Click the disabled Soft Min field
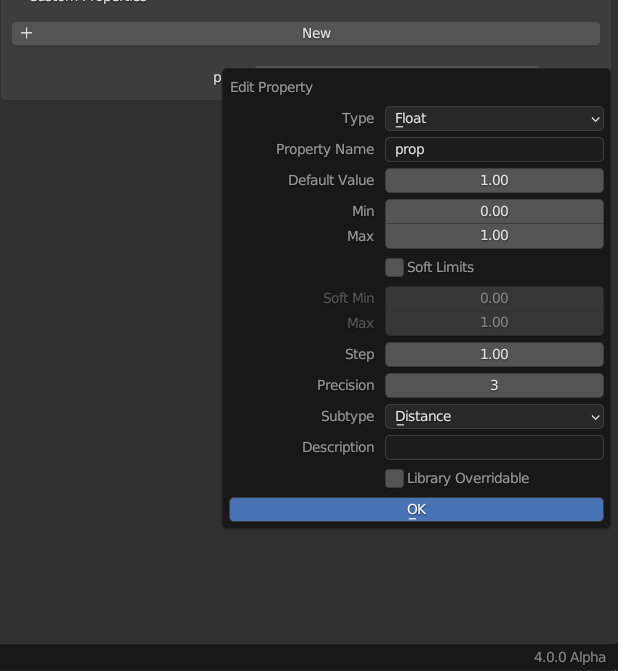This screenshot has height=671, width=623. coord(494,298)
